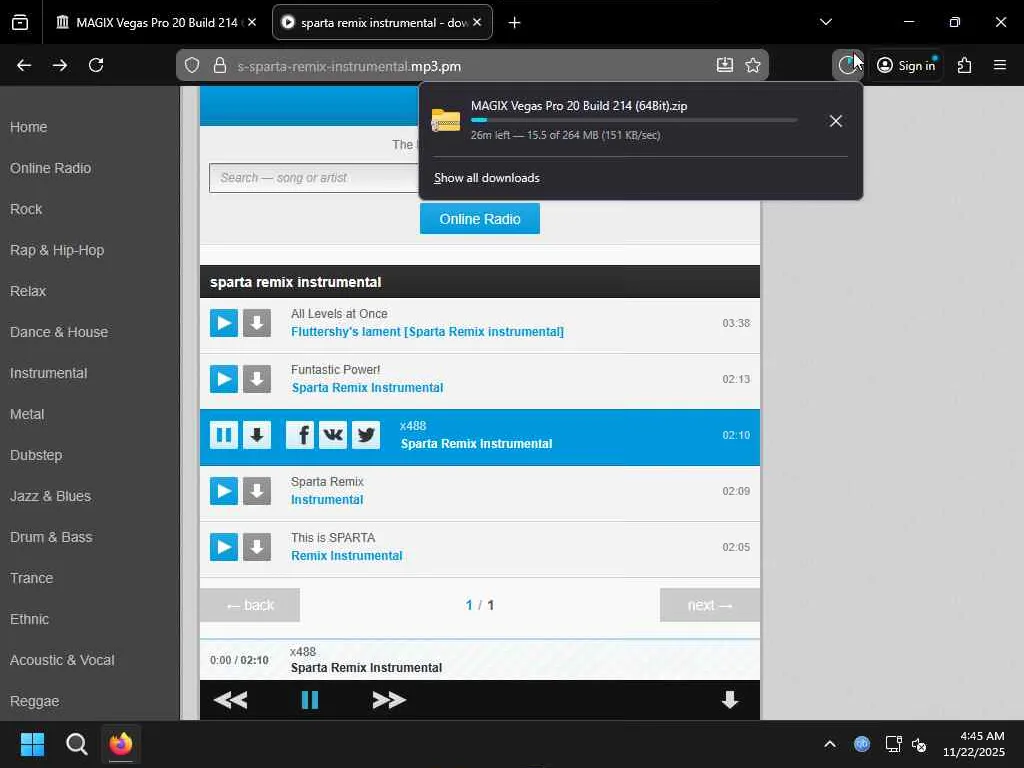Focus the song or artist search field
Screen dimensions: 1024x768
(x=314, y=178)
